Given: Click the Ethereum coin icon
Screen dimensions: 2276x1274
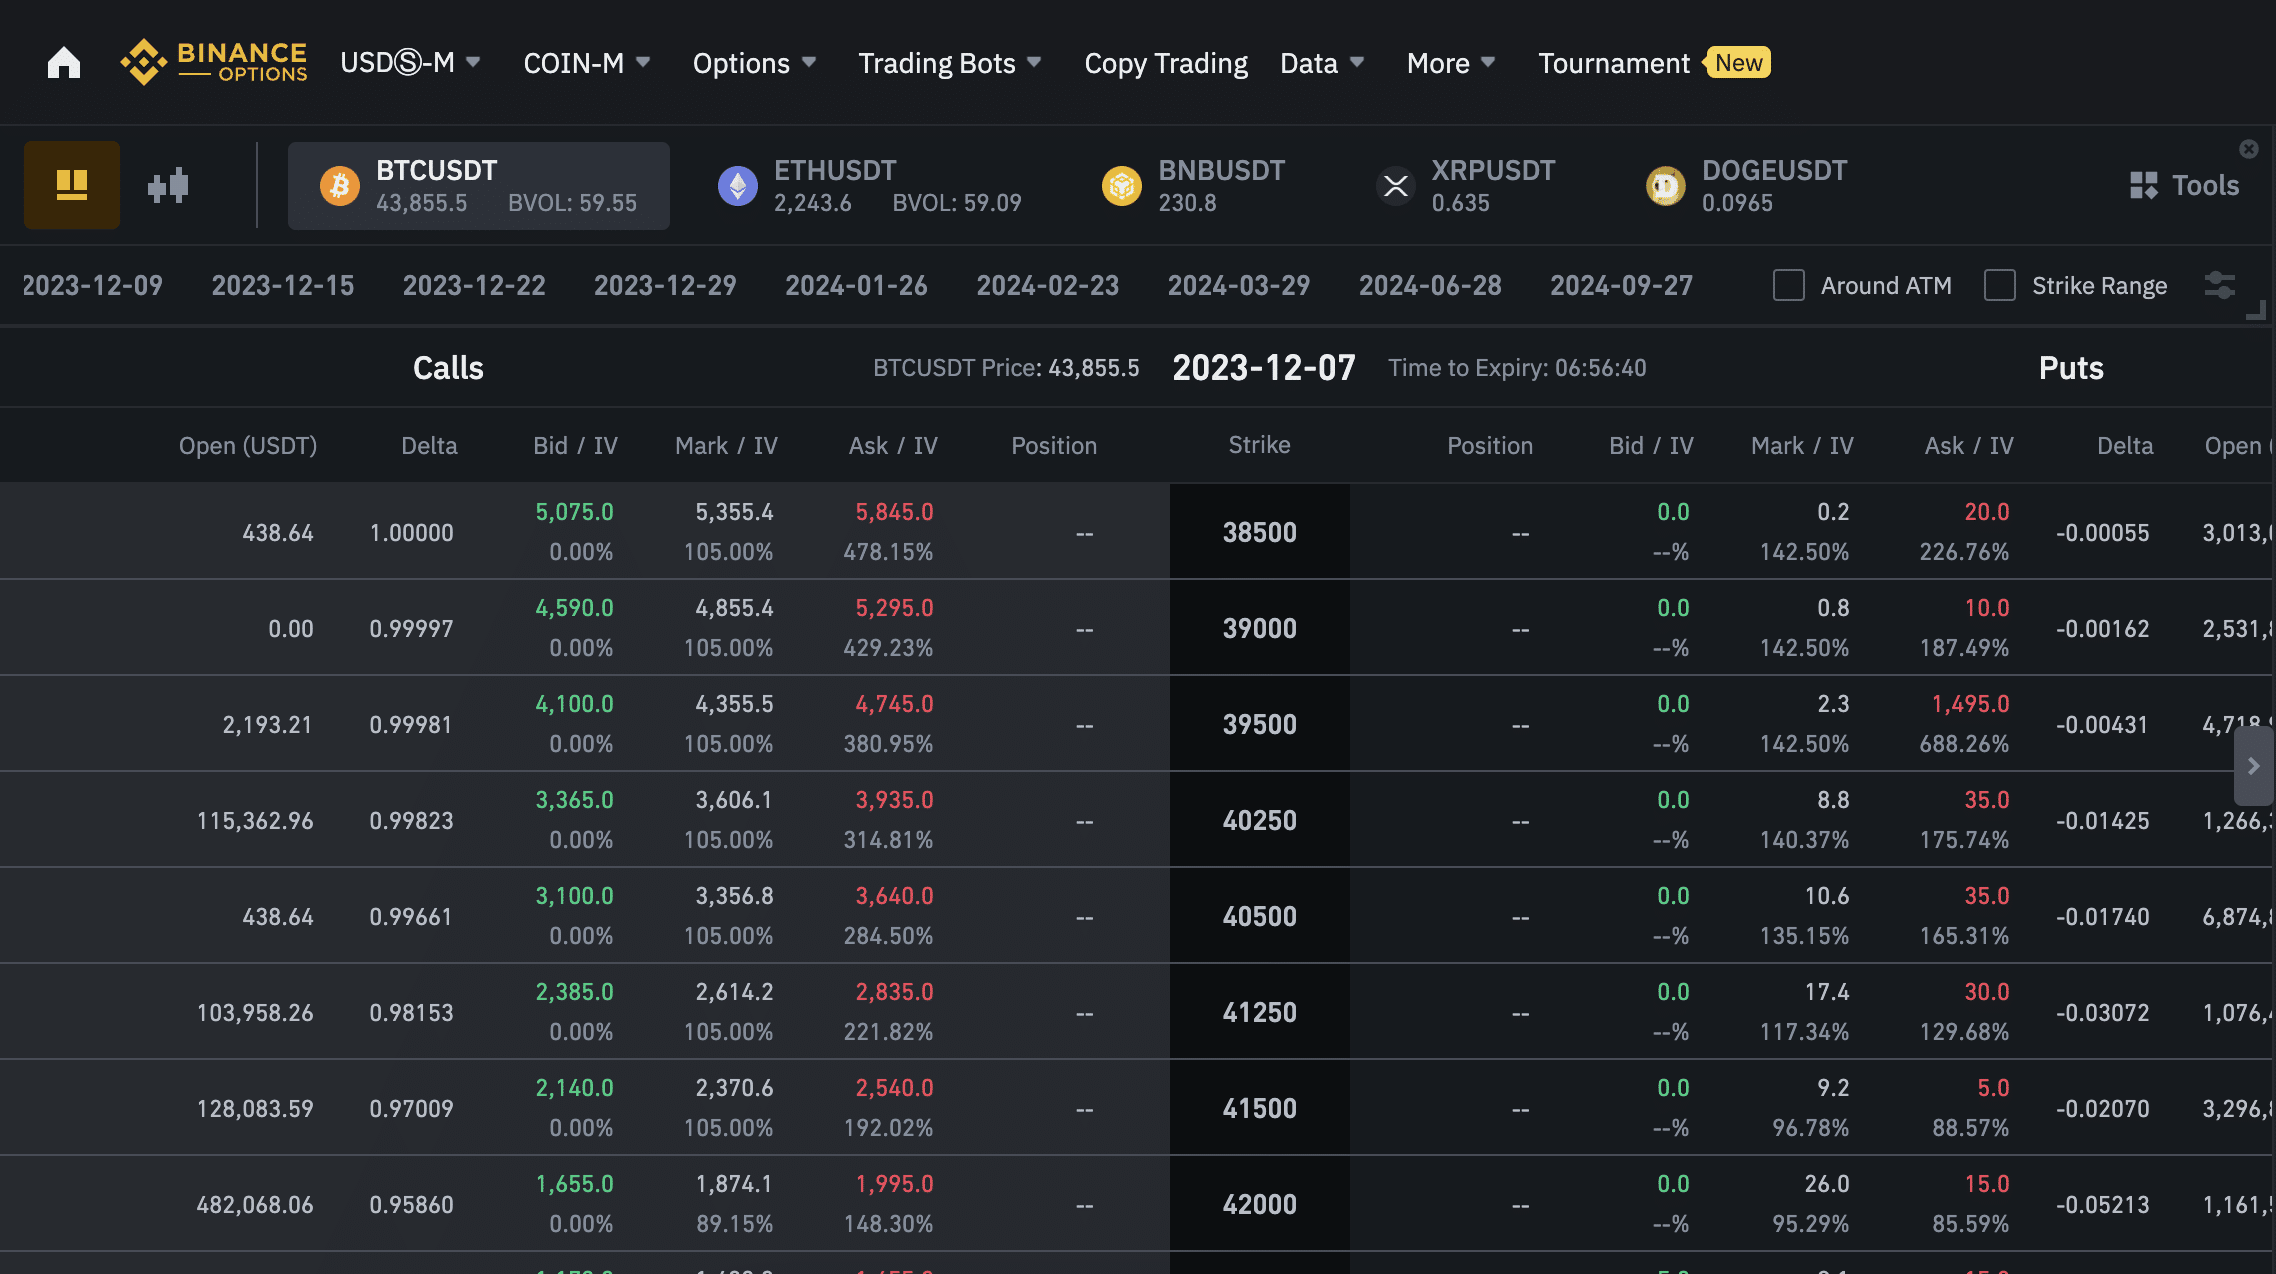Looking at the screenshot, I should coord(738,186).
